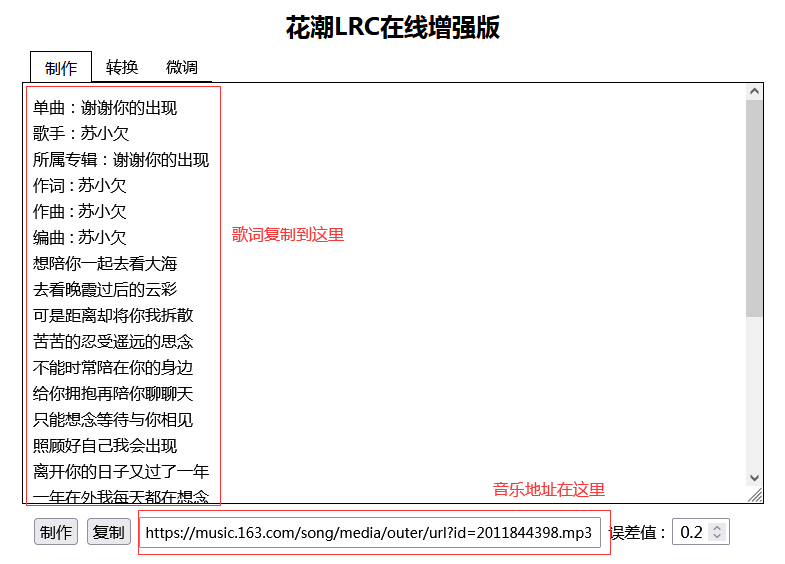
Task: Click the line 作曲 : 苏小欠
Action: pyautogui.click(x=80, y=212)
